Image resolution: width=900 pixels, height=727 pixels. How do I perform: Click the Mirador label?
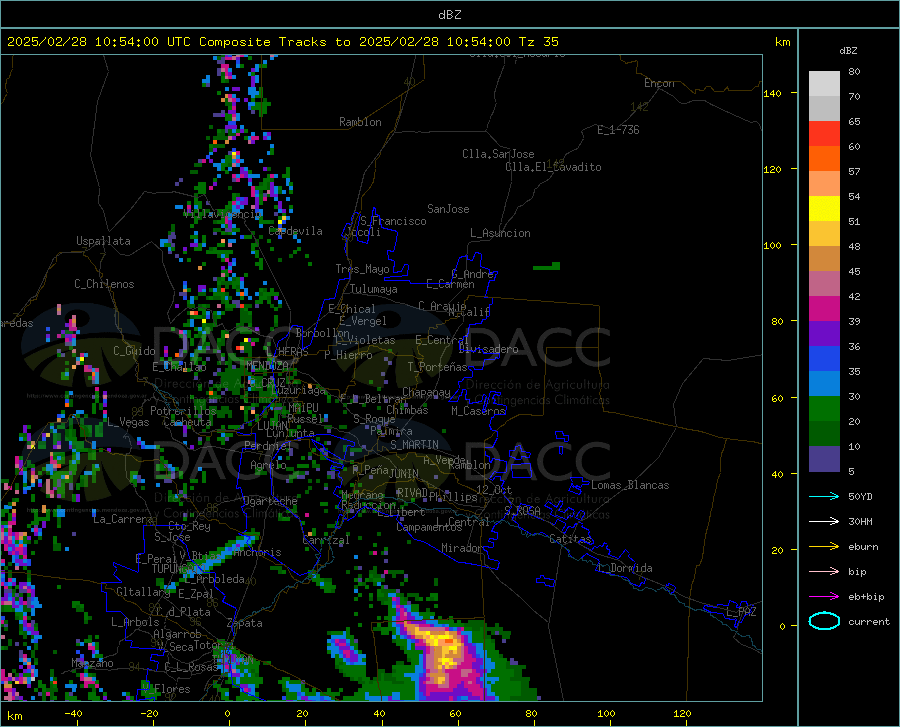462,548
